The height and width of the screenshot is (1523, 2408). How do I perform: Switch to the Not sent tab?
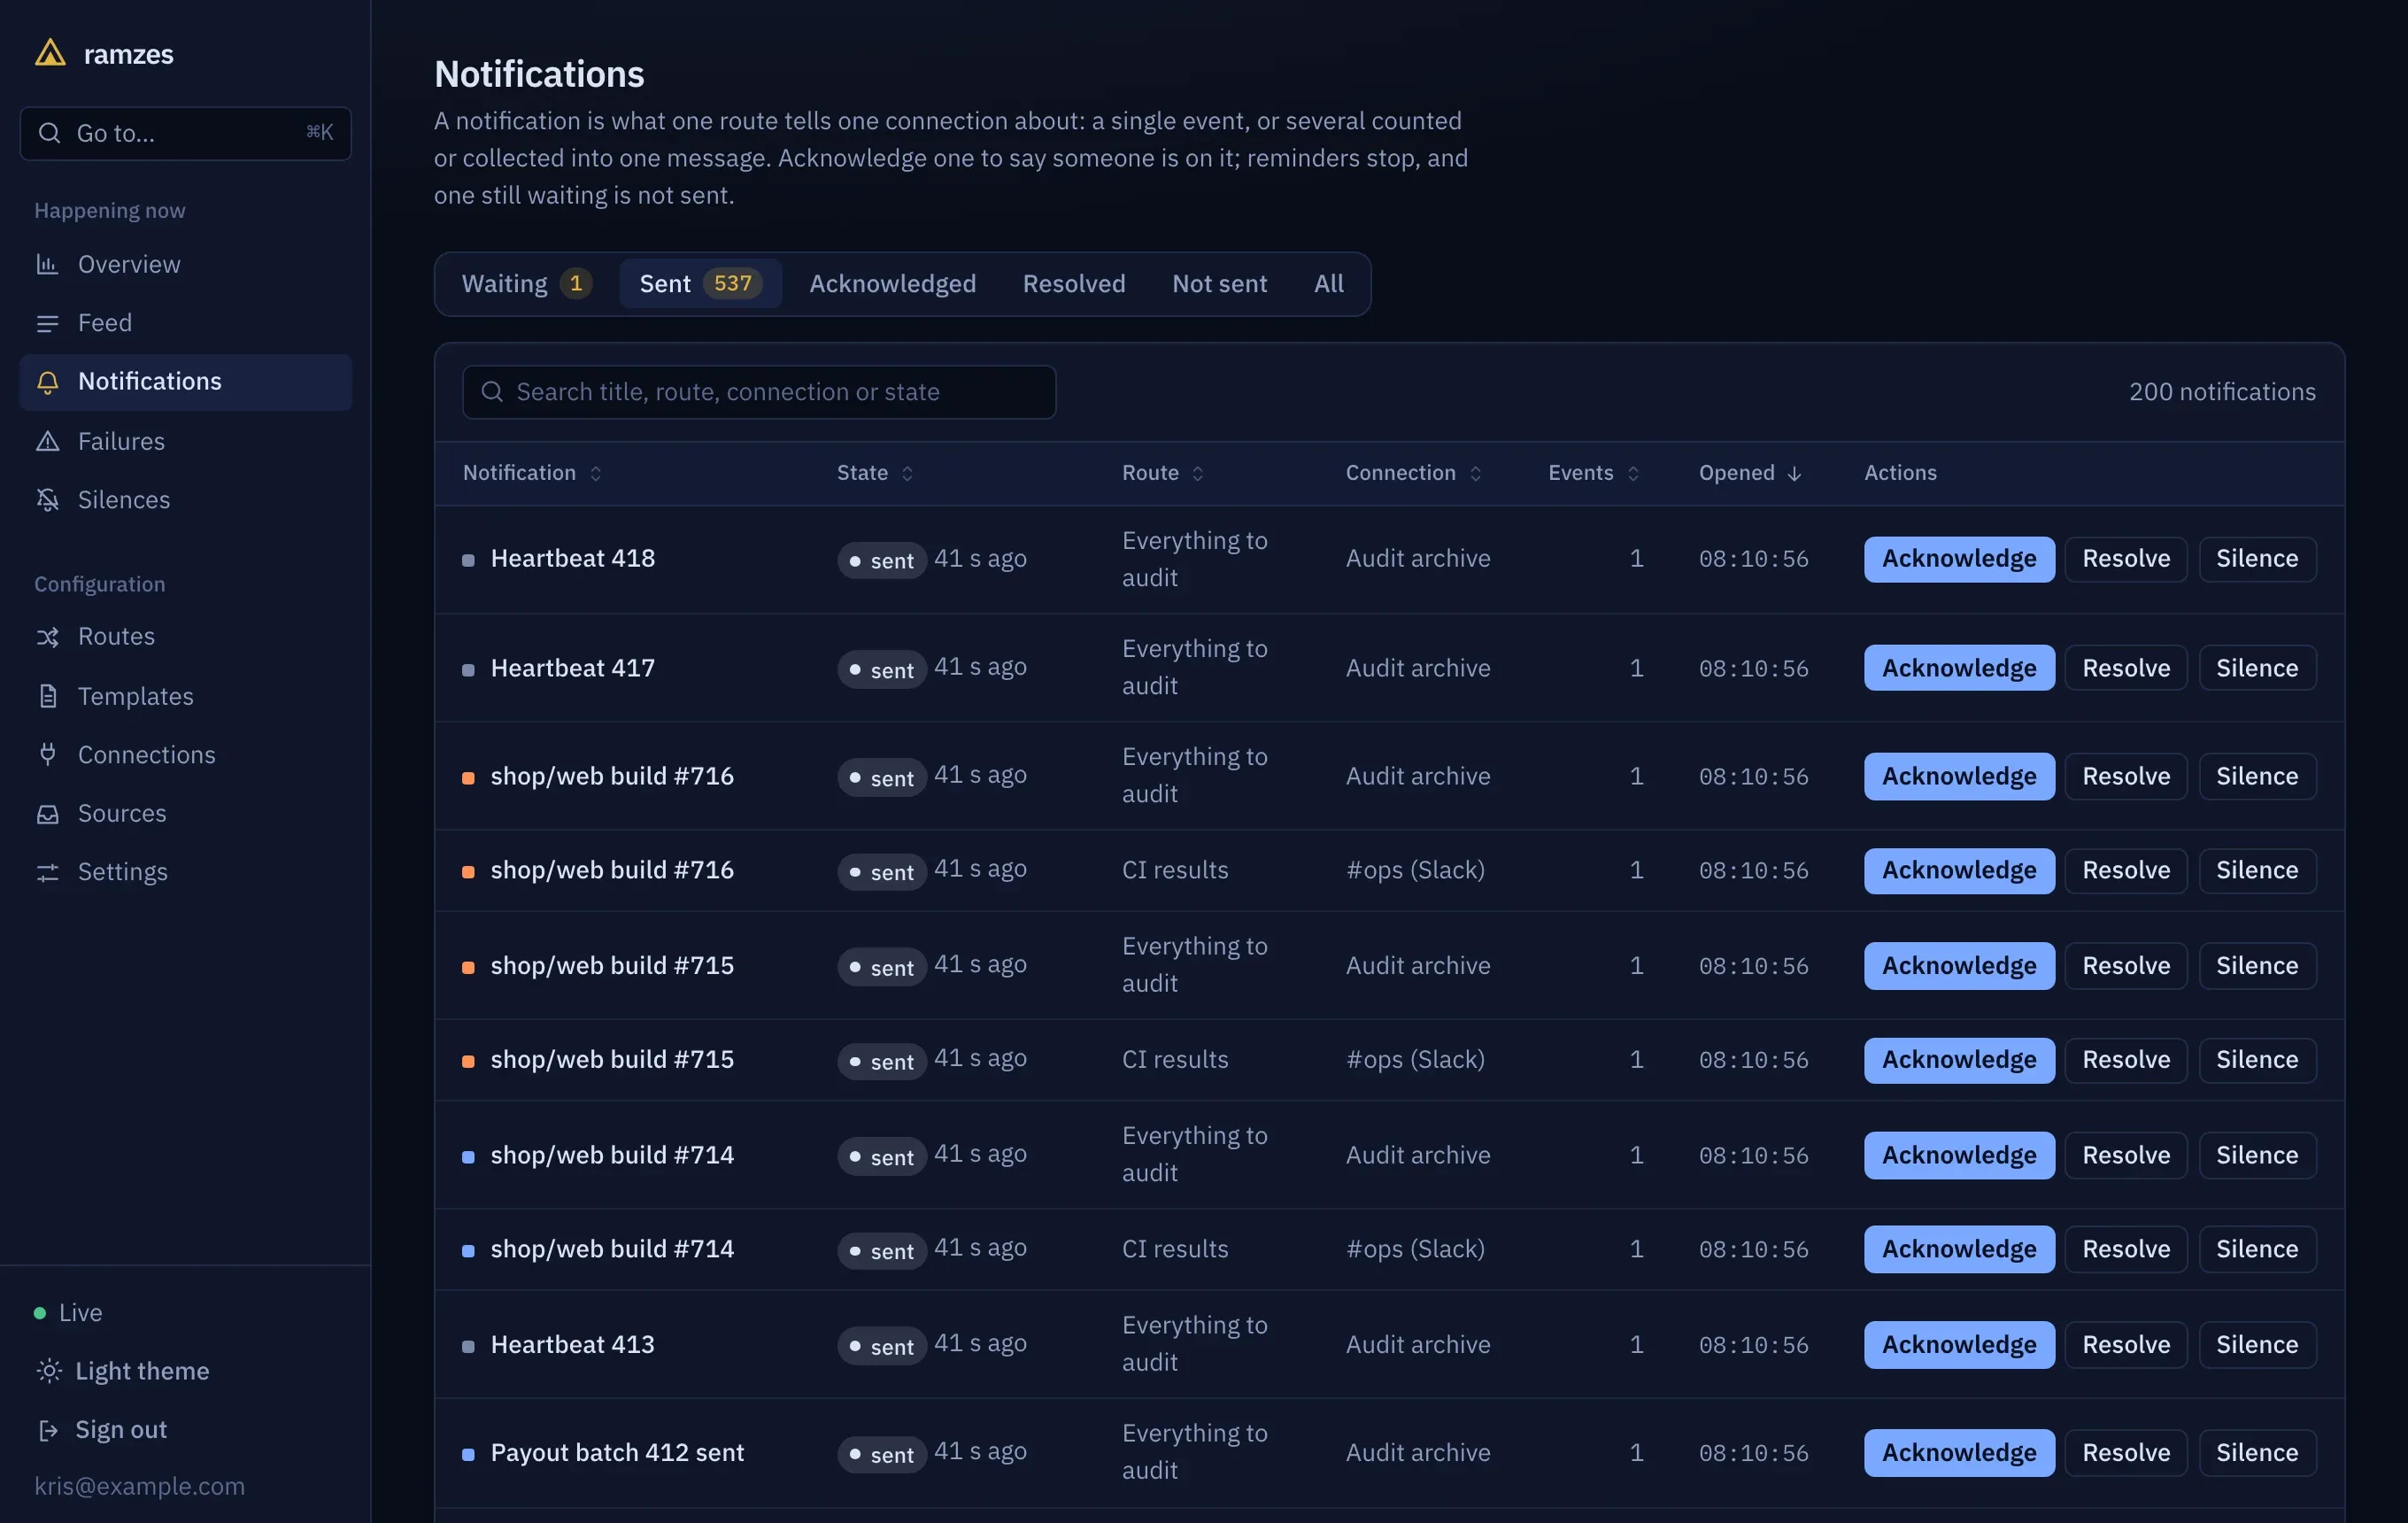(1219, 283)
